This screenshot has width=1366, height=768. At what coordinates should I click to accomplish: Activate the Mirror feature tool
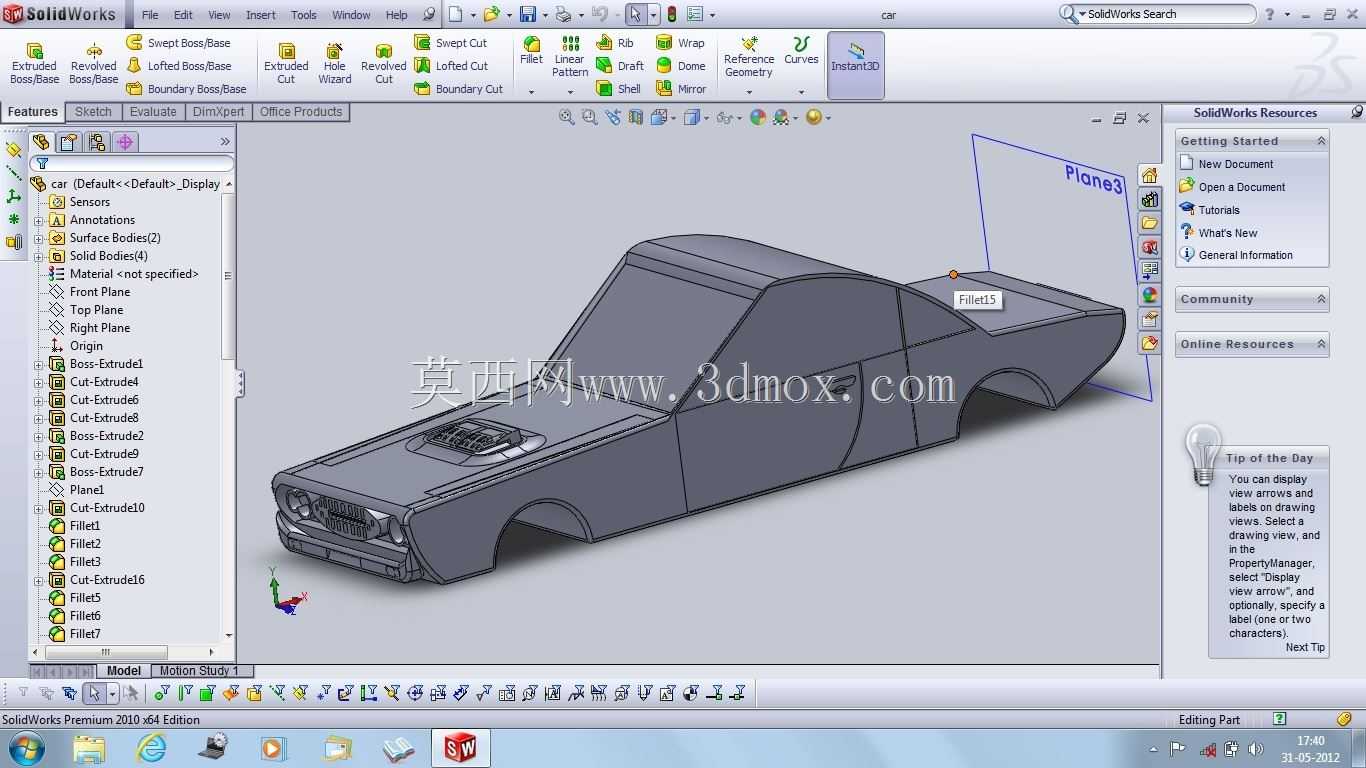point(681,89)
